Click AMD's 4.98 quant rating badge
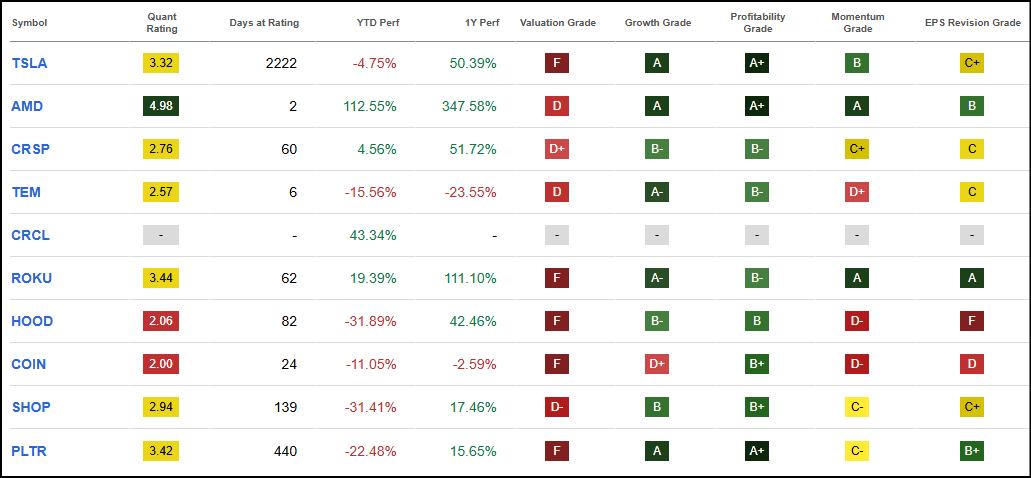Image resolution: width=1031 pixels, height=478 pixels. pos(161,106)
